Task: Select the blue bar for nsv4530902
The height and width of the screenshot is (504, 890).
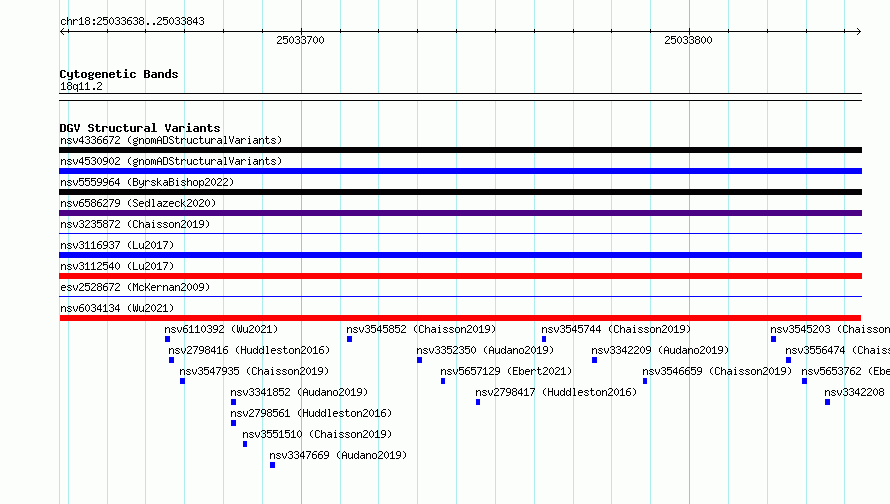Action: pos(460,171)
